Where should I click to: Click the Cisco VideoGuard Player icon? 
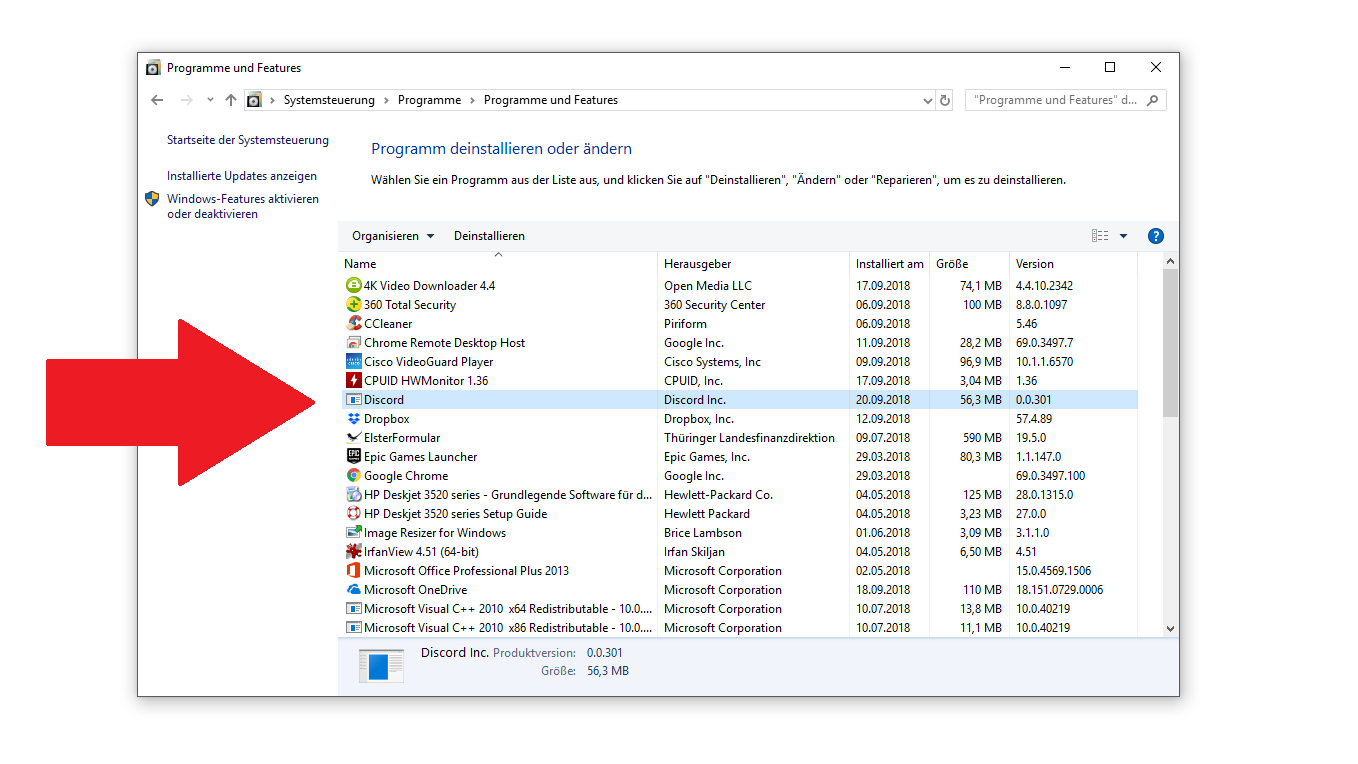pos(353,362)
